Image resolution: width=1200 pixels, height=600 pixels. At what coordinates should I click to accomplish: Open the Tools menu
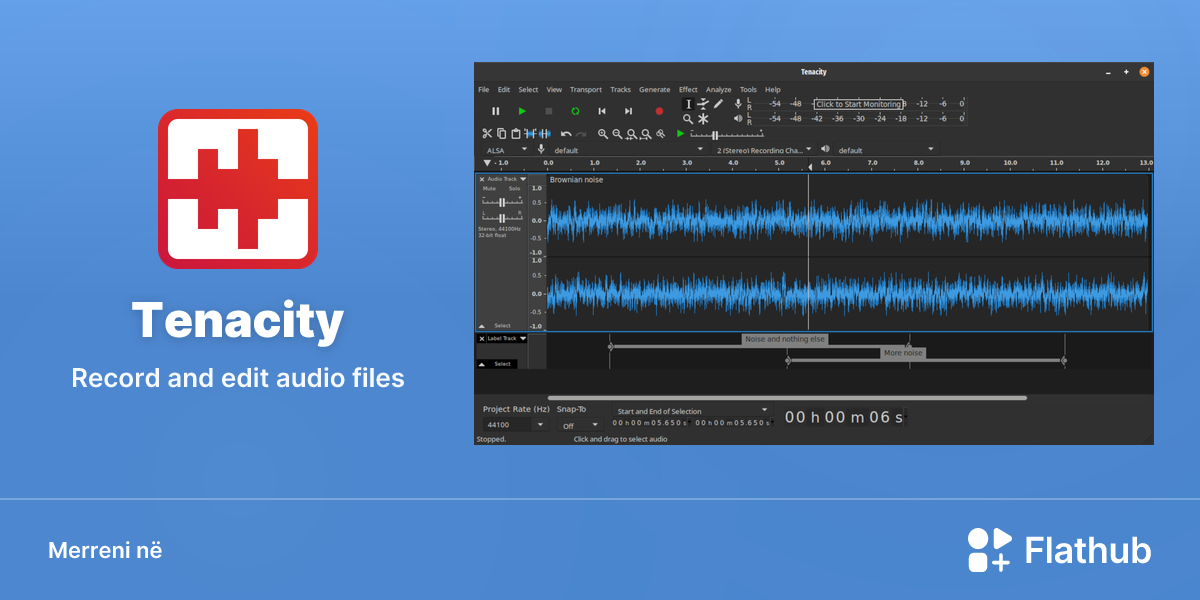coord(748,90)
